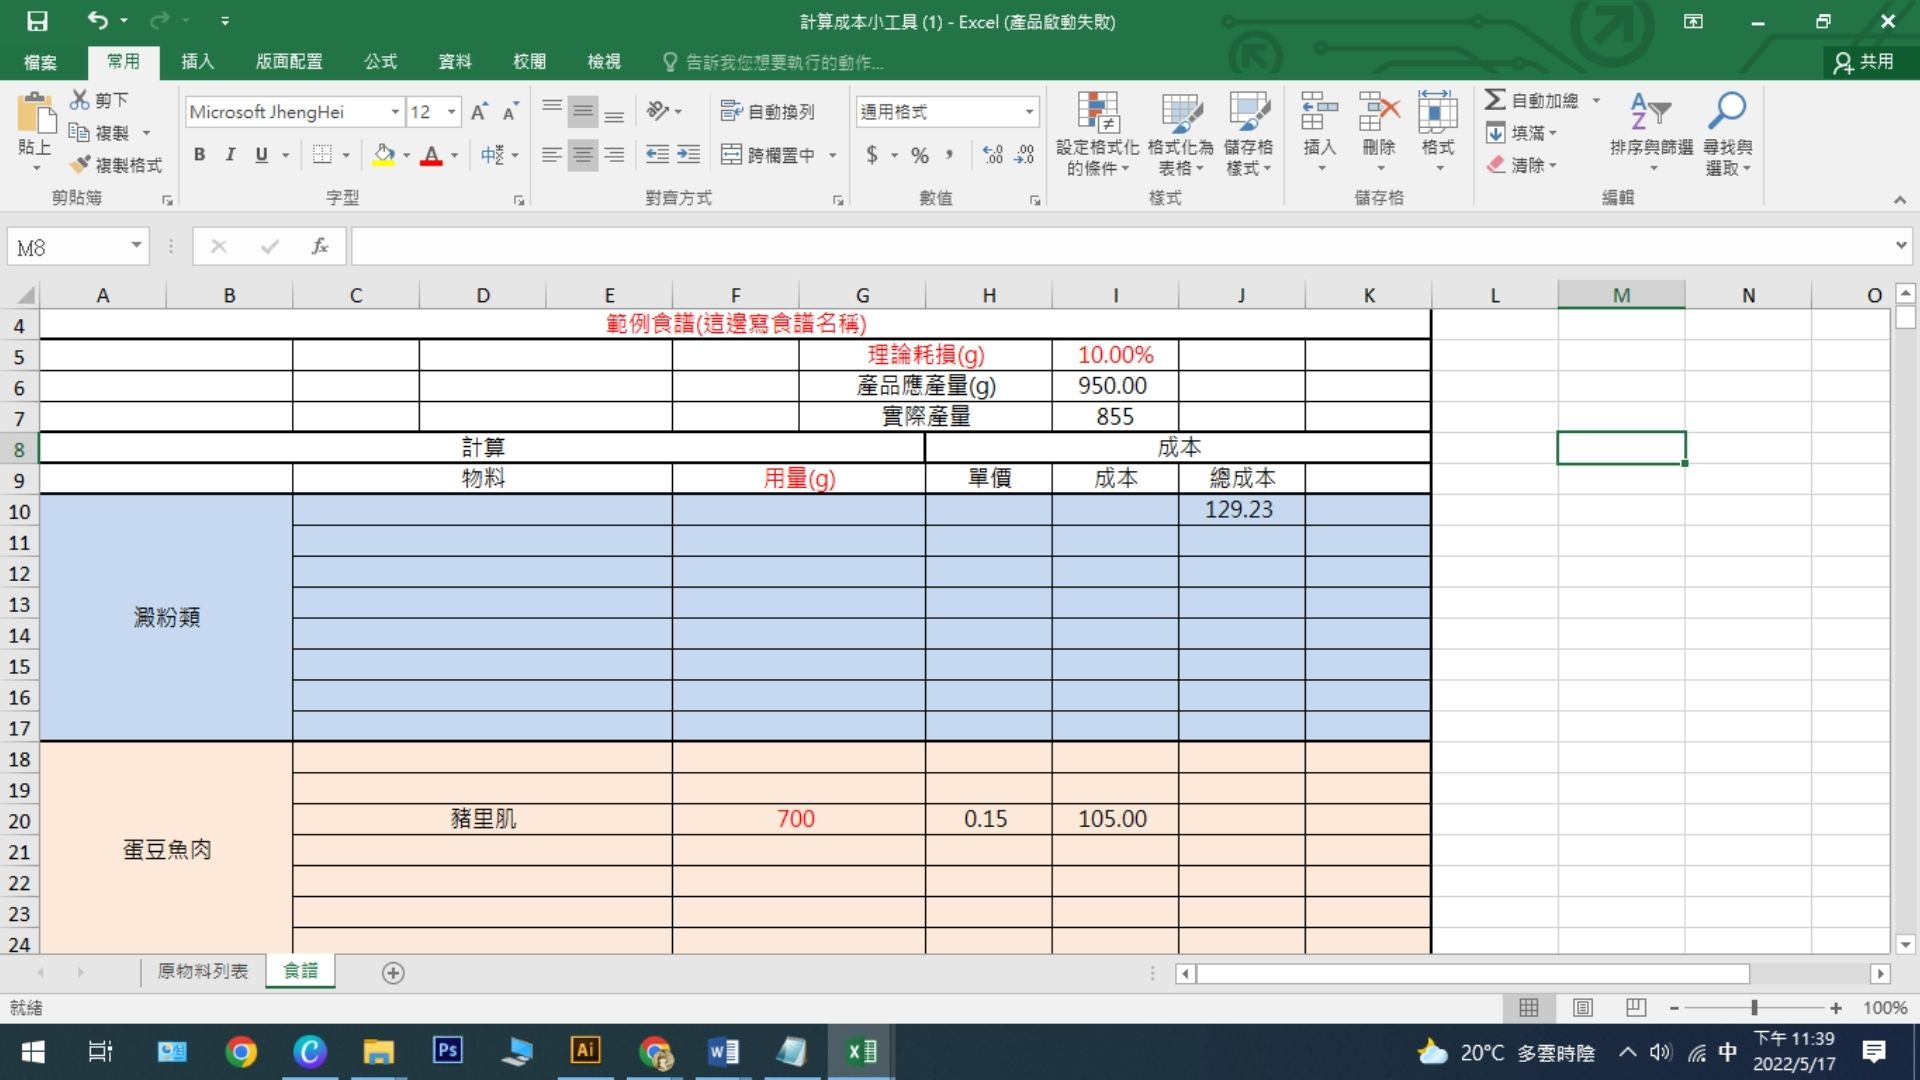
Task: Open the font name dropdown
Action: click(396, 111)
